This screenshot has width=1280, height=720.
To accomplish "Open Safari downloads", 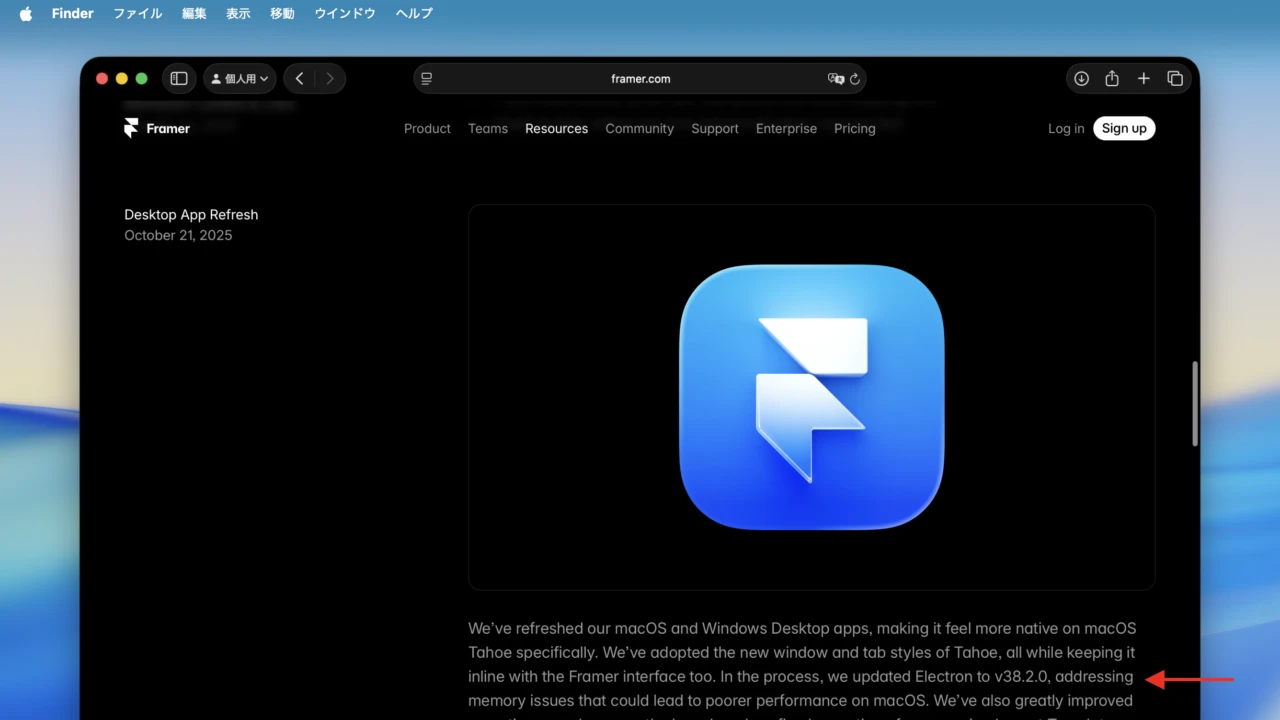I will point(1081,78).
